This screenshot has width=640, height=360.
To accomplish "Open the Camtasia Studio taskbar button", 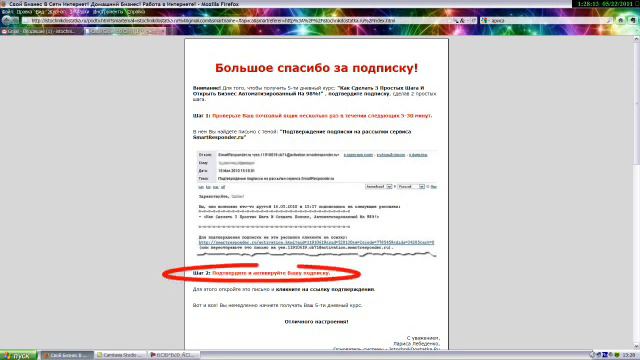I will 120,356.
